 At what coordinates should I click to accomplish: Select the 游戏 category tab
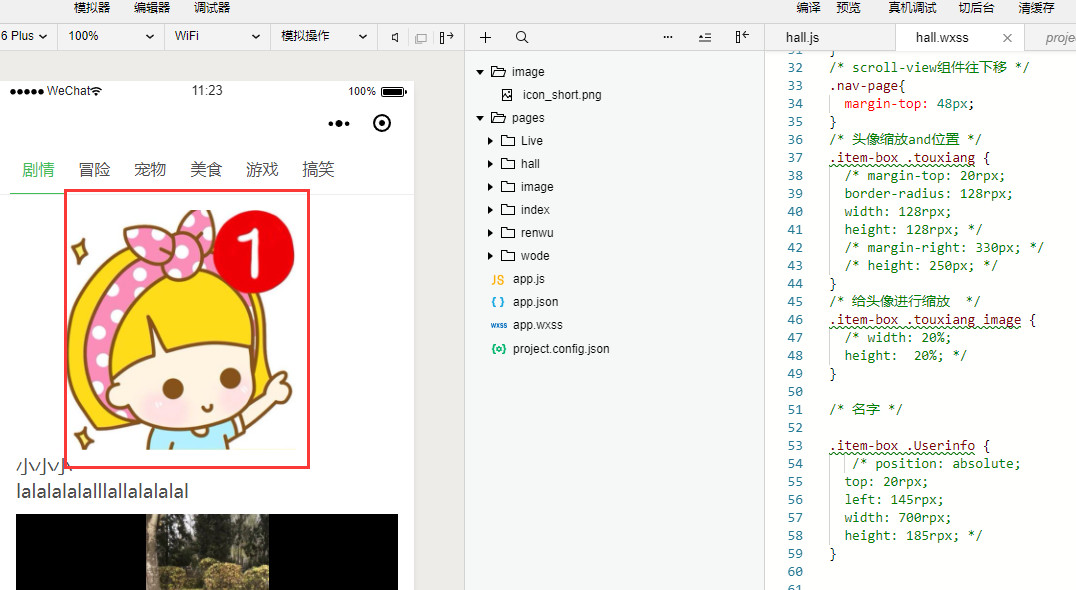[262, 169]
